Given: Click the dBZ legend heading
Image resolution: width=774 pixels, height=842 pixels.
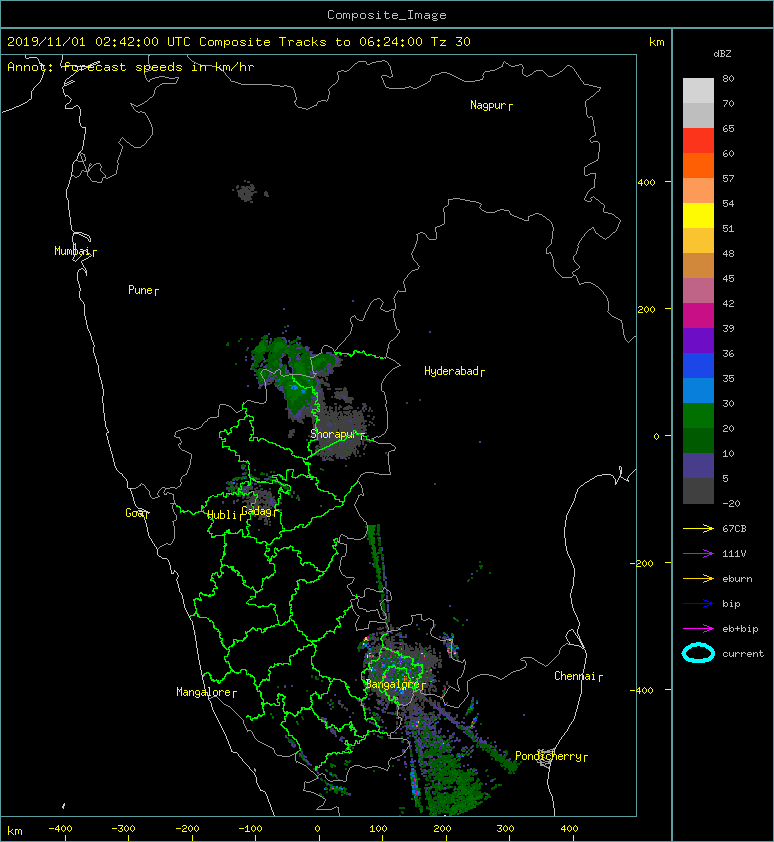Looking at the screenshot, I should pos(722,54).
